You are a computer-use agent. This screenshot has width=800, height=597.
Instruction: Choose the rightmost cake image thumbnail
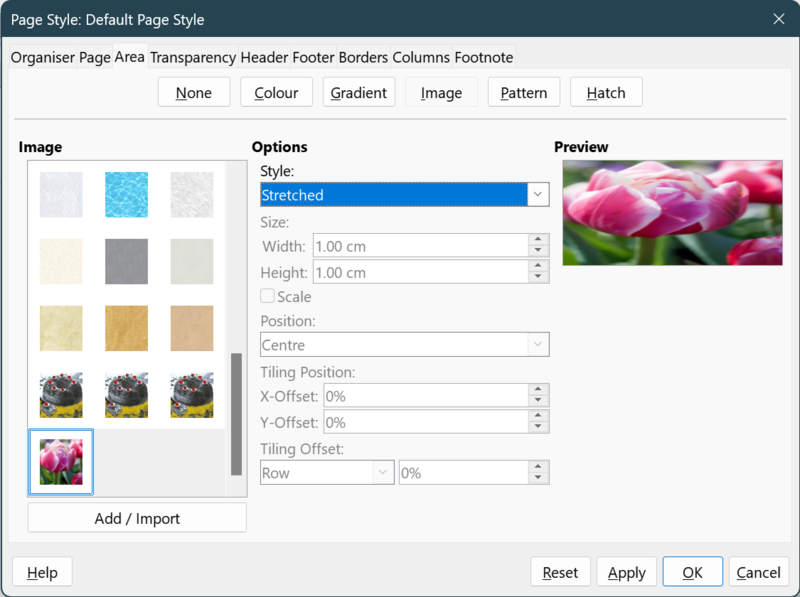pyautogui.click(x=192, y=395)
